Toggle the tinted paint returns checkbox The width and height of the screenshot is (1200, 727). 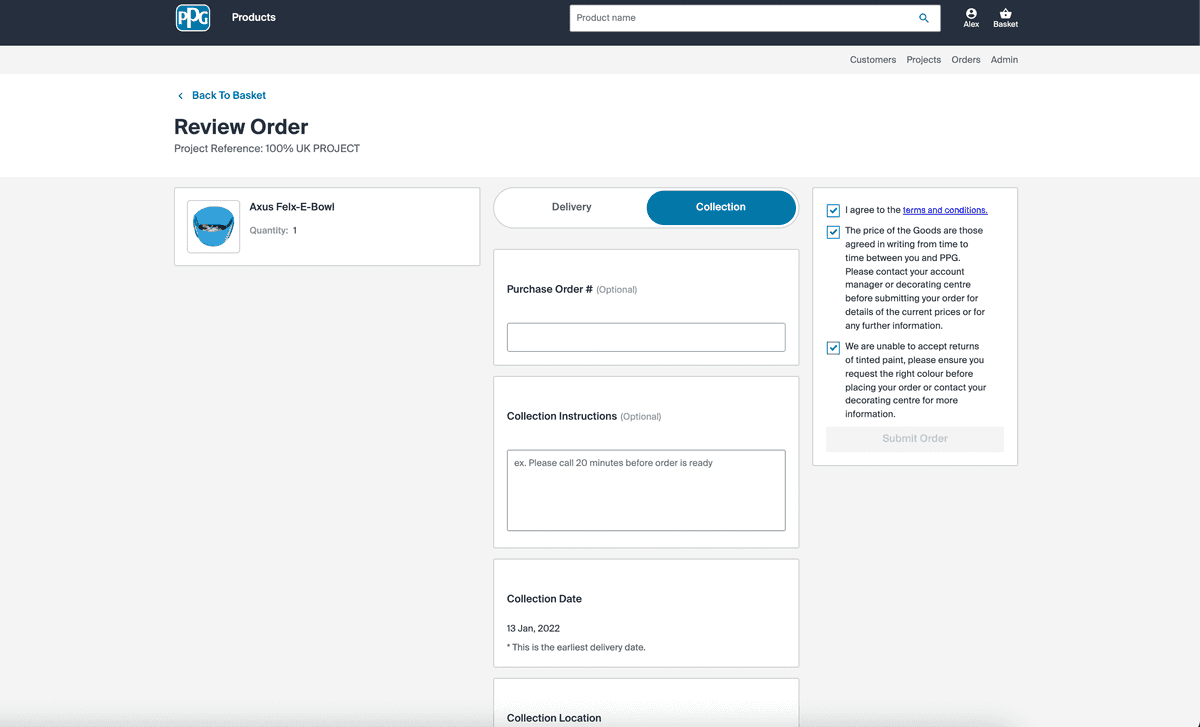833,348
